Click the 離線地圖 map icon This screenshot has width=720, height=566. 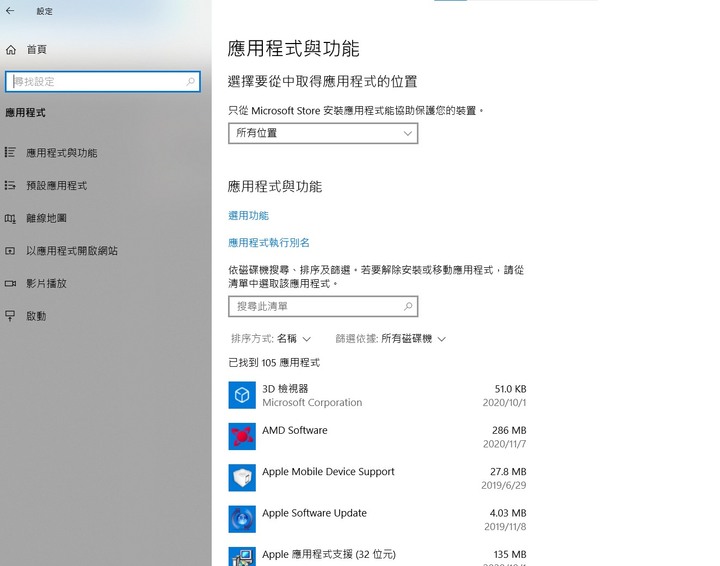(x=10, y=219)
